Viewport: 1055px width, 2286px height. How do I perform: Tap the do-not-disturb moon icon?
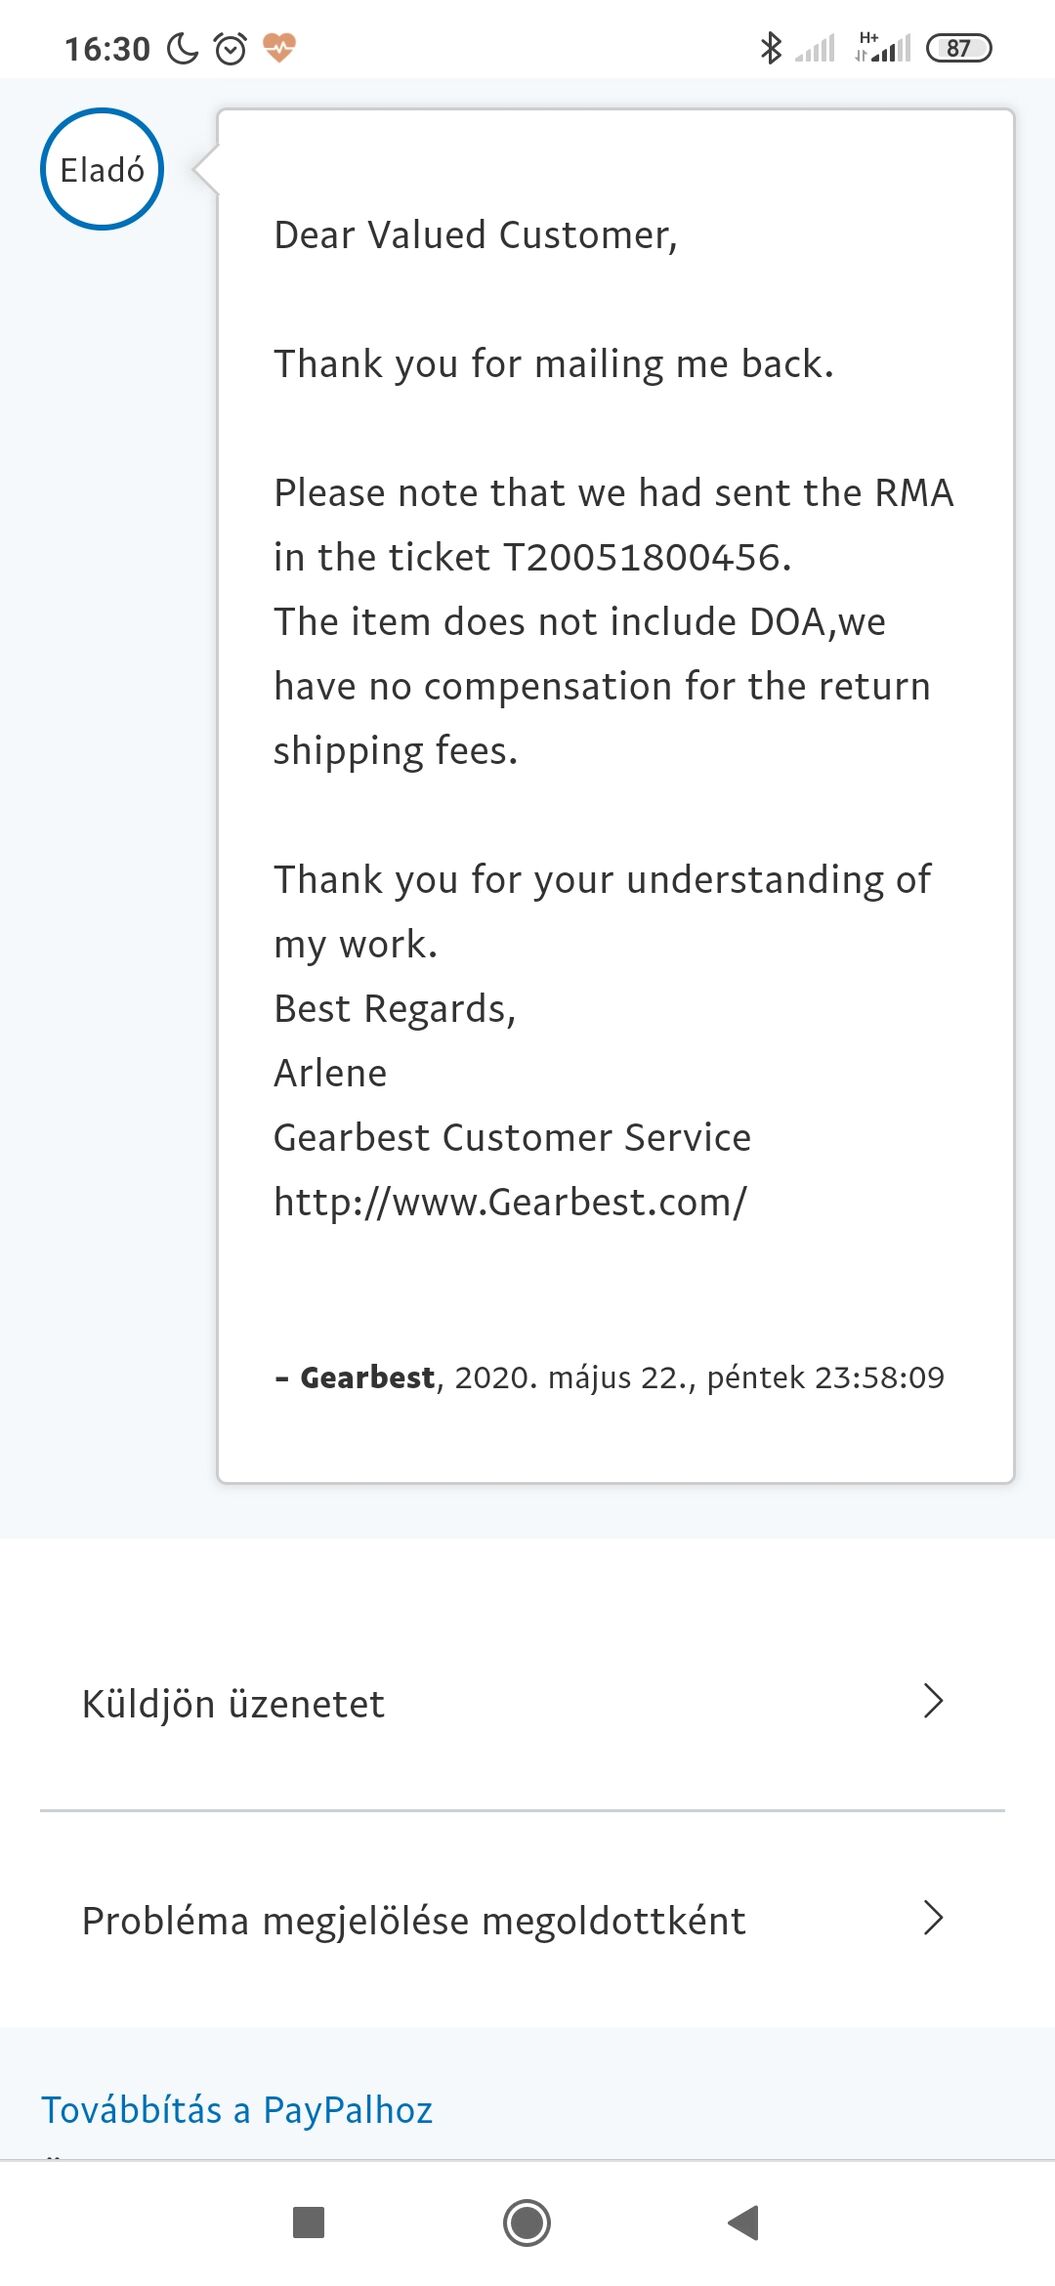pos(182,48)
